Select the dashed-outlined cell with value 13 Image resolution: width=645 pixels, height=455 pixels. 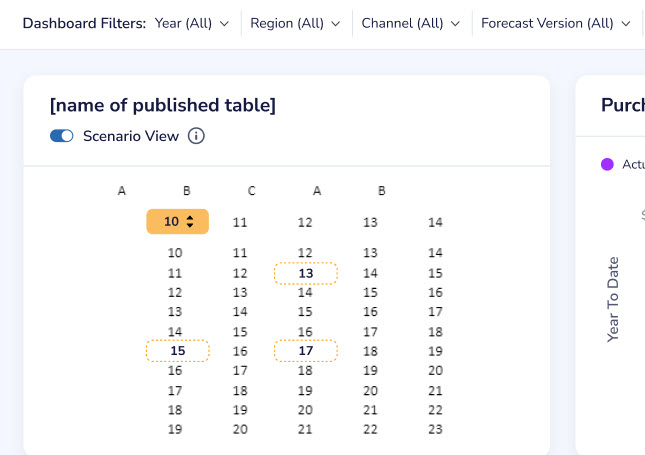(306, 273)
